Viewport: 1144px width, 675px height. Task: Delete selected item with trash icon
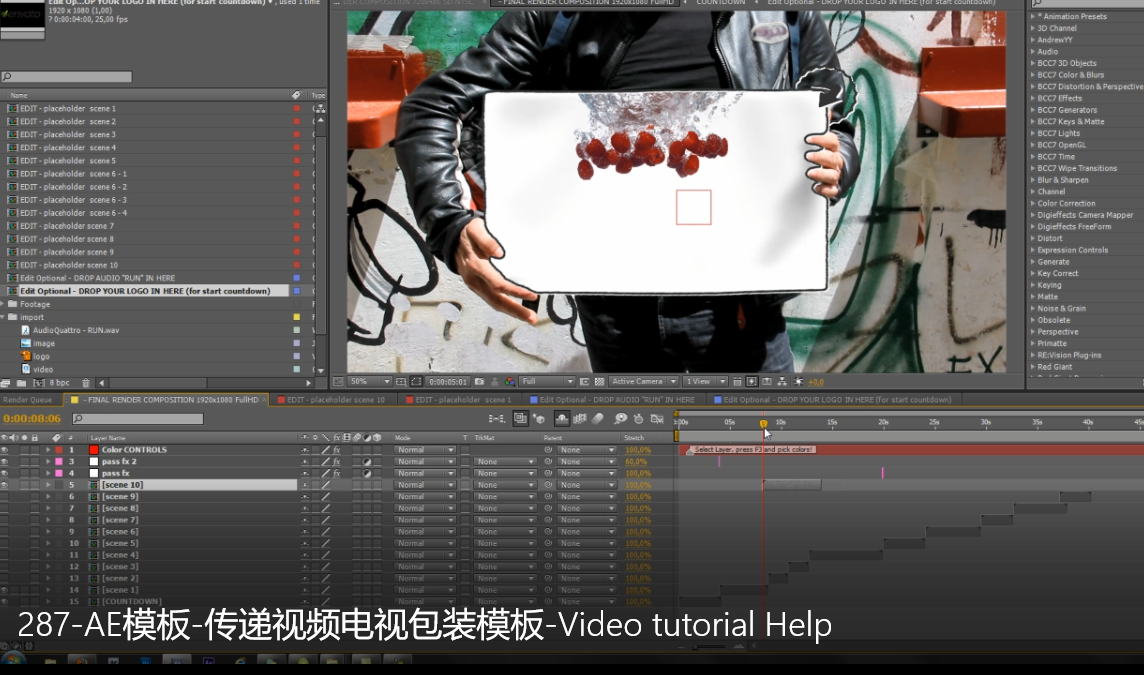(x=85, y=382)
